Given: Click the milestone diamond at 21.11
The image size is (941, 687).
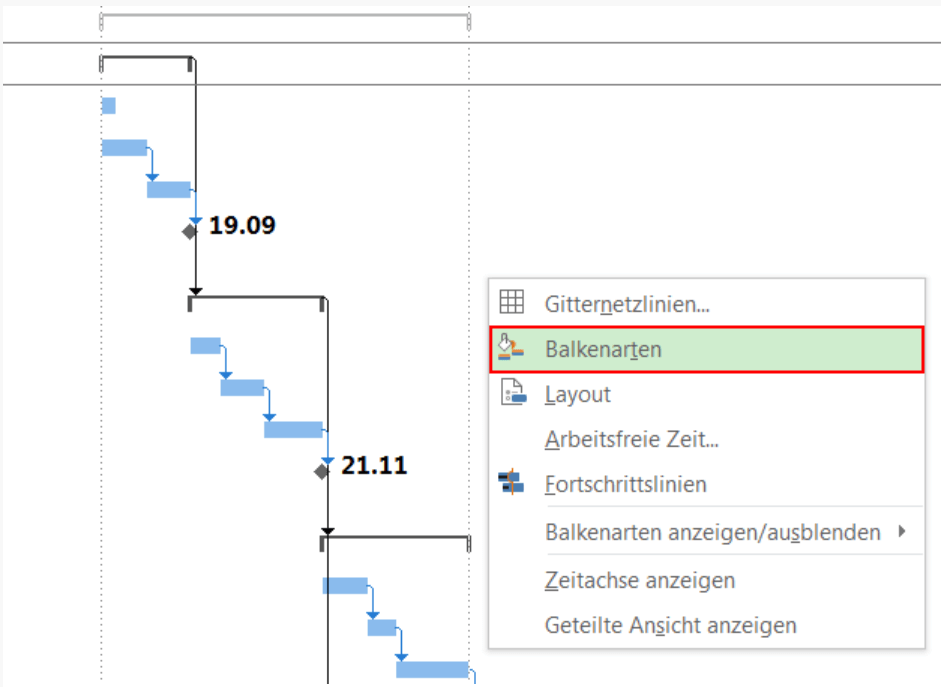Looking at the screenshot, I should click(x=321, y=471).
